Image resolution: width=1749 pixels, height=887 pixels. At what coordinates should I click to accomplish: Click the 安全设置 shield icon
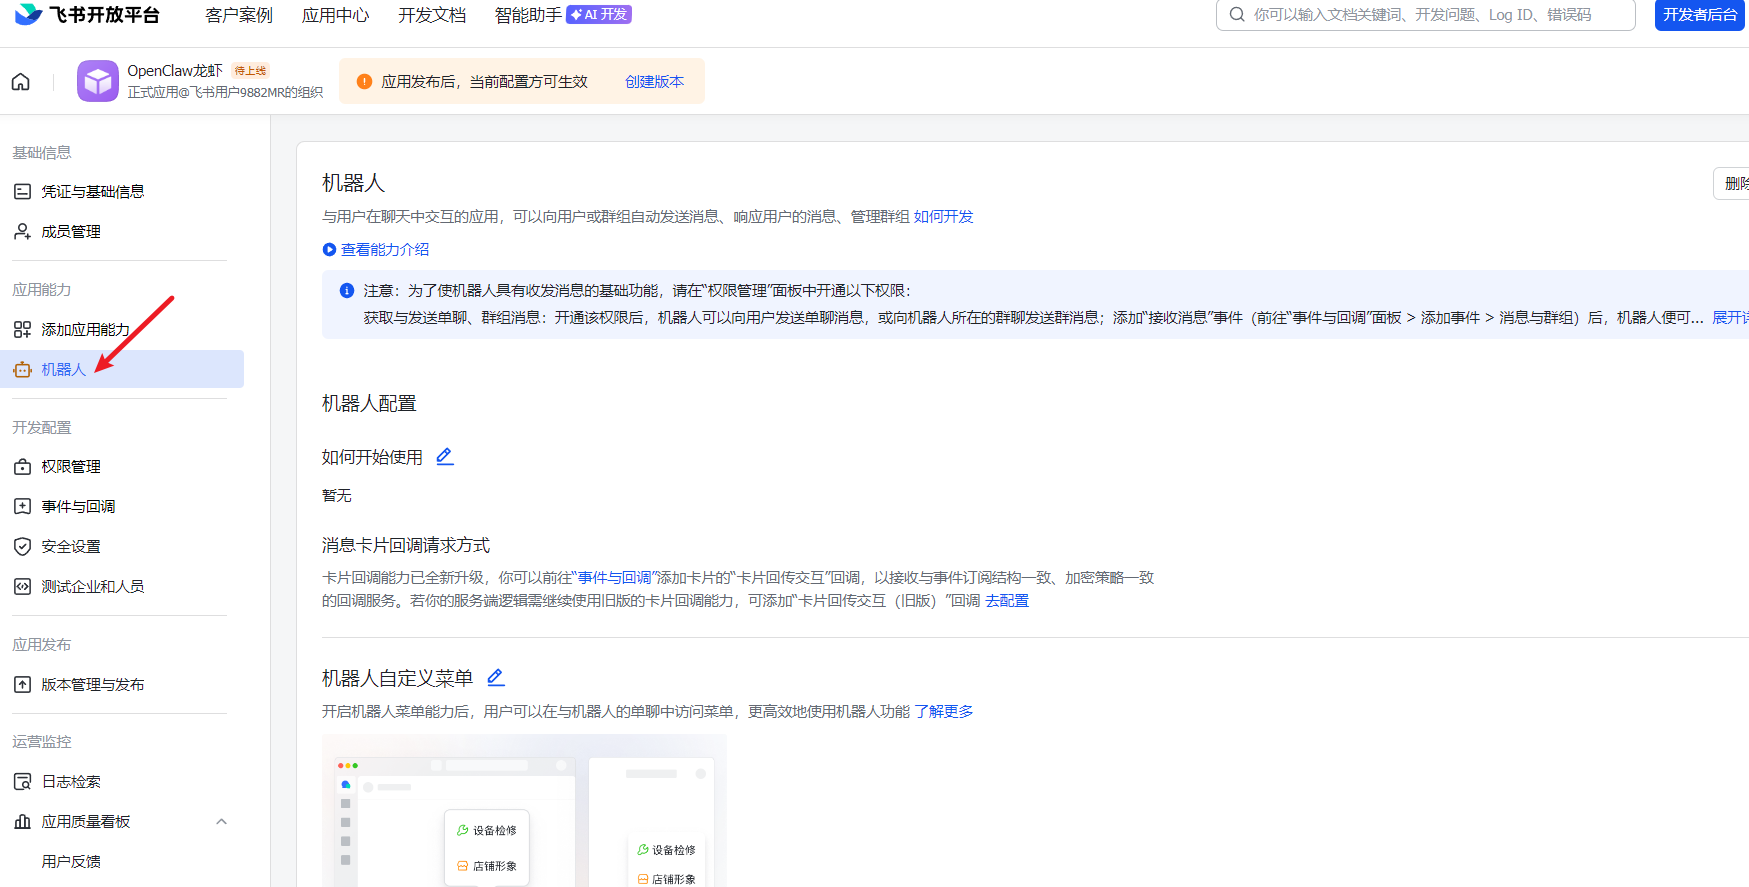pyautogui.click(x=22, y=547)
